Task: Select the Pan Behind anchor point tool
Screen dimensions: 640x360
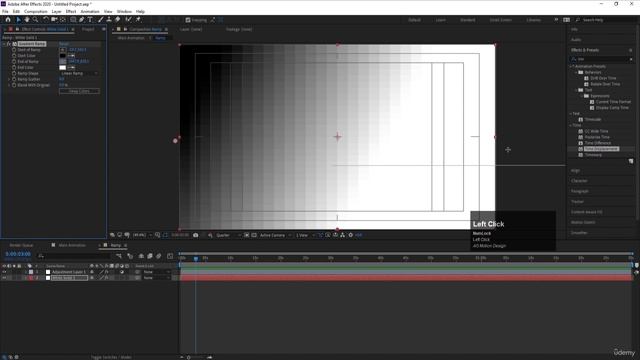Action: pos(62,20)
